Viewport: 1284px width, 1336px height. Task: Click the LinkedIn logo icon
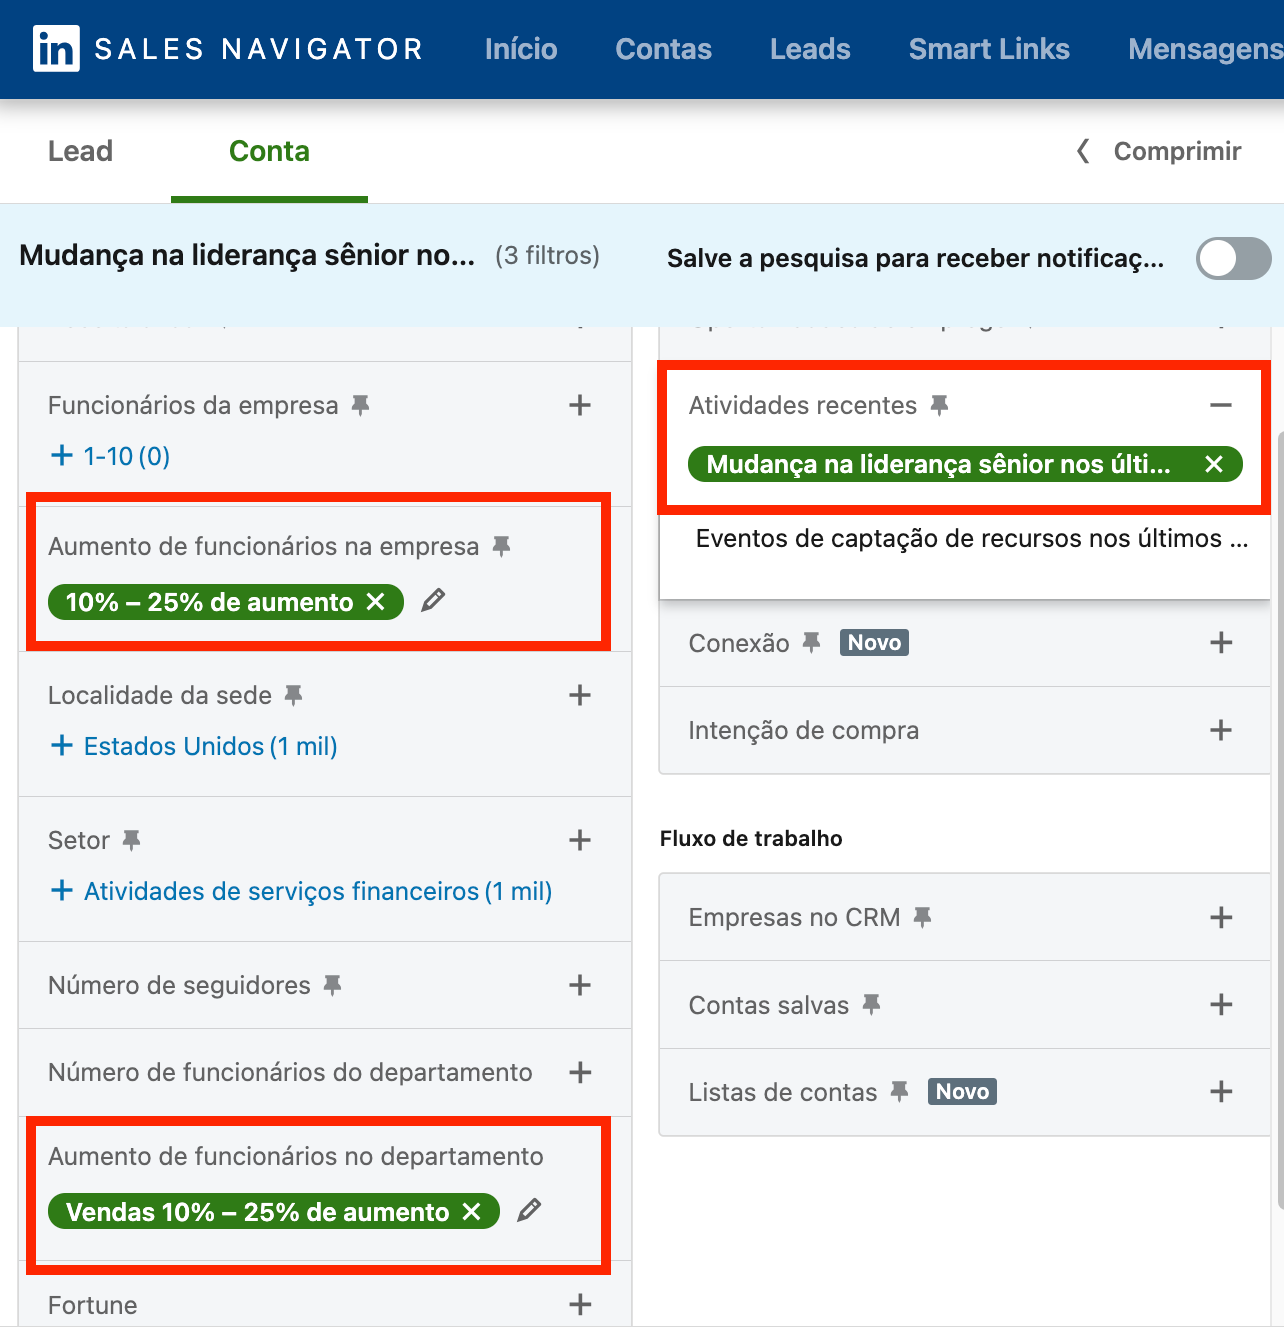click(x=55, y=49)
